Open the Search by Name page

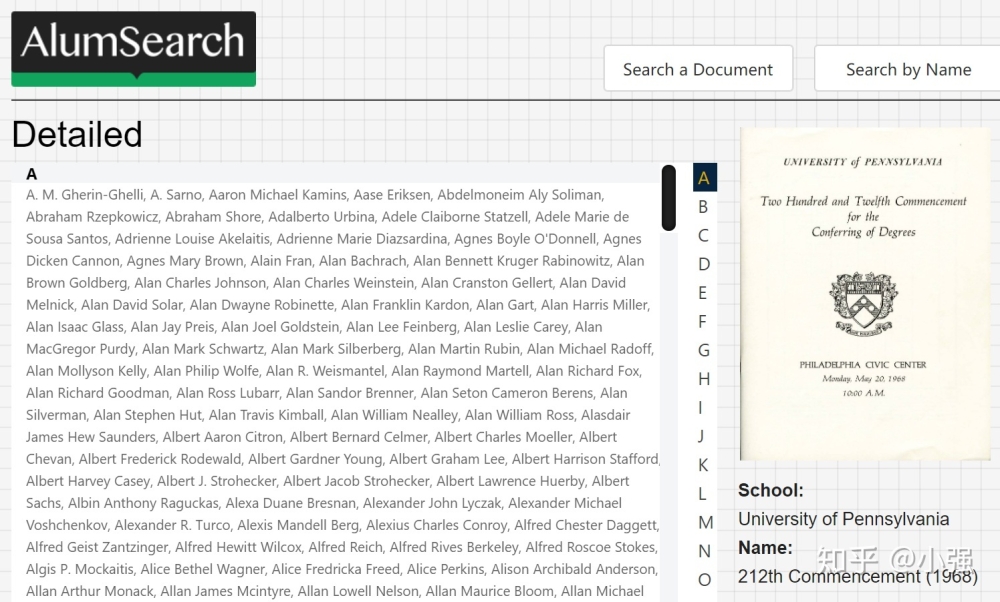click(x=908, y=68)
